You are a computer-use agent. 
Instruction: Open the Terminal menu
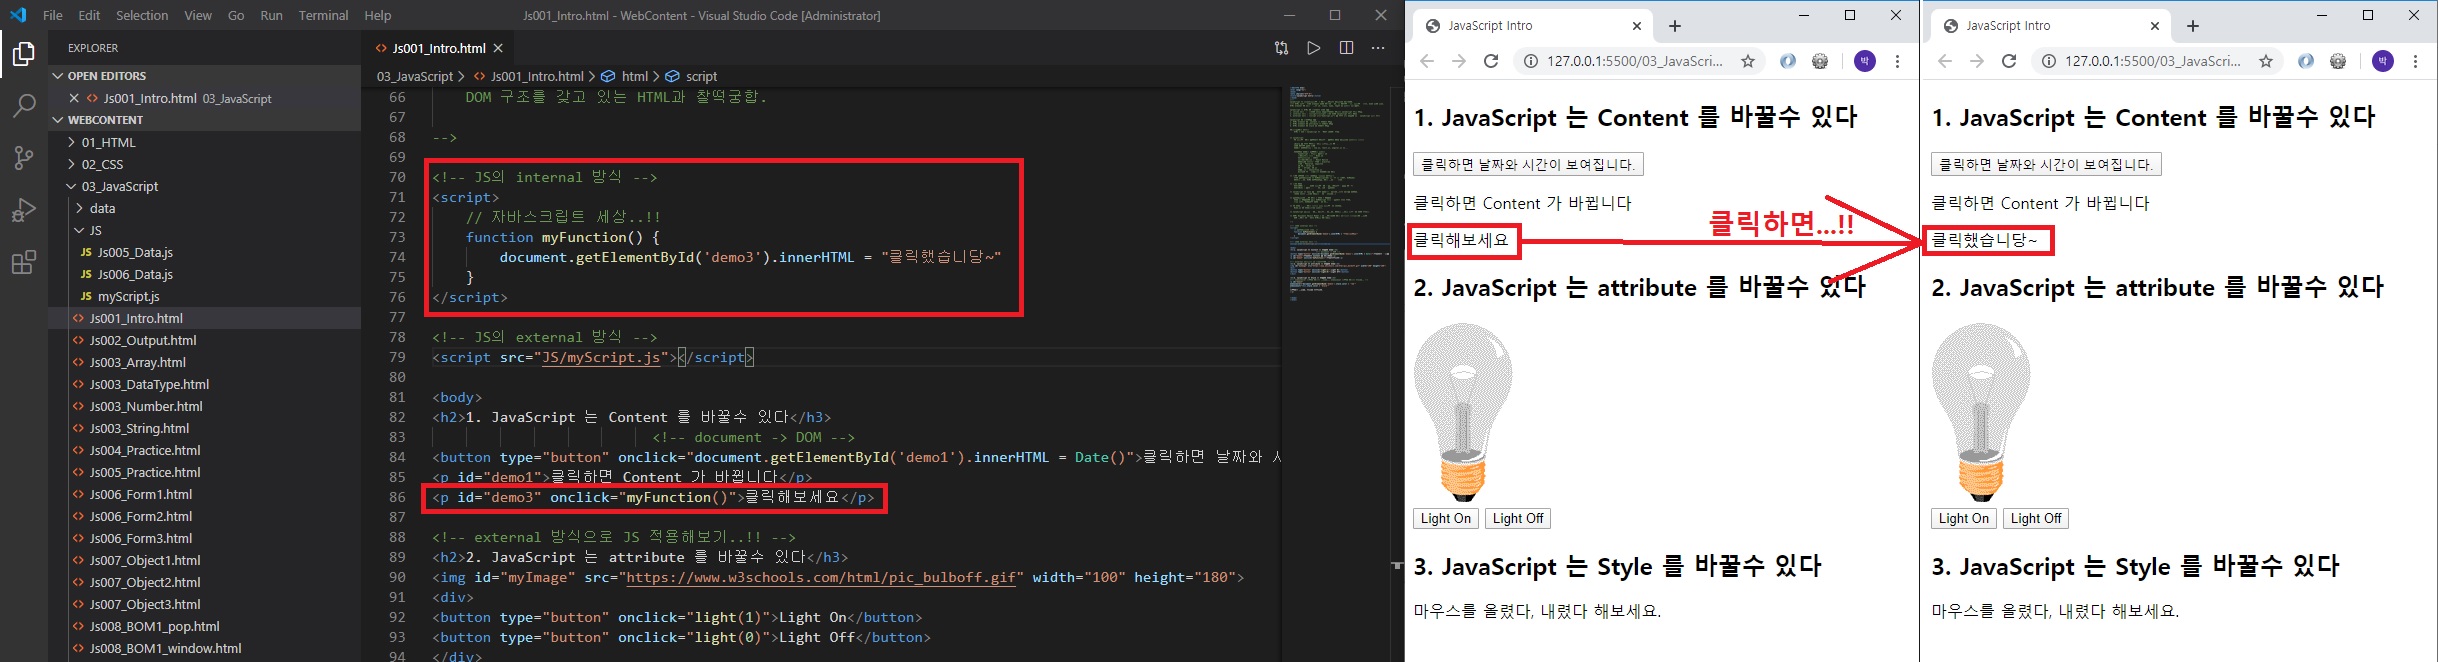(x=323, y=15)
